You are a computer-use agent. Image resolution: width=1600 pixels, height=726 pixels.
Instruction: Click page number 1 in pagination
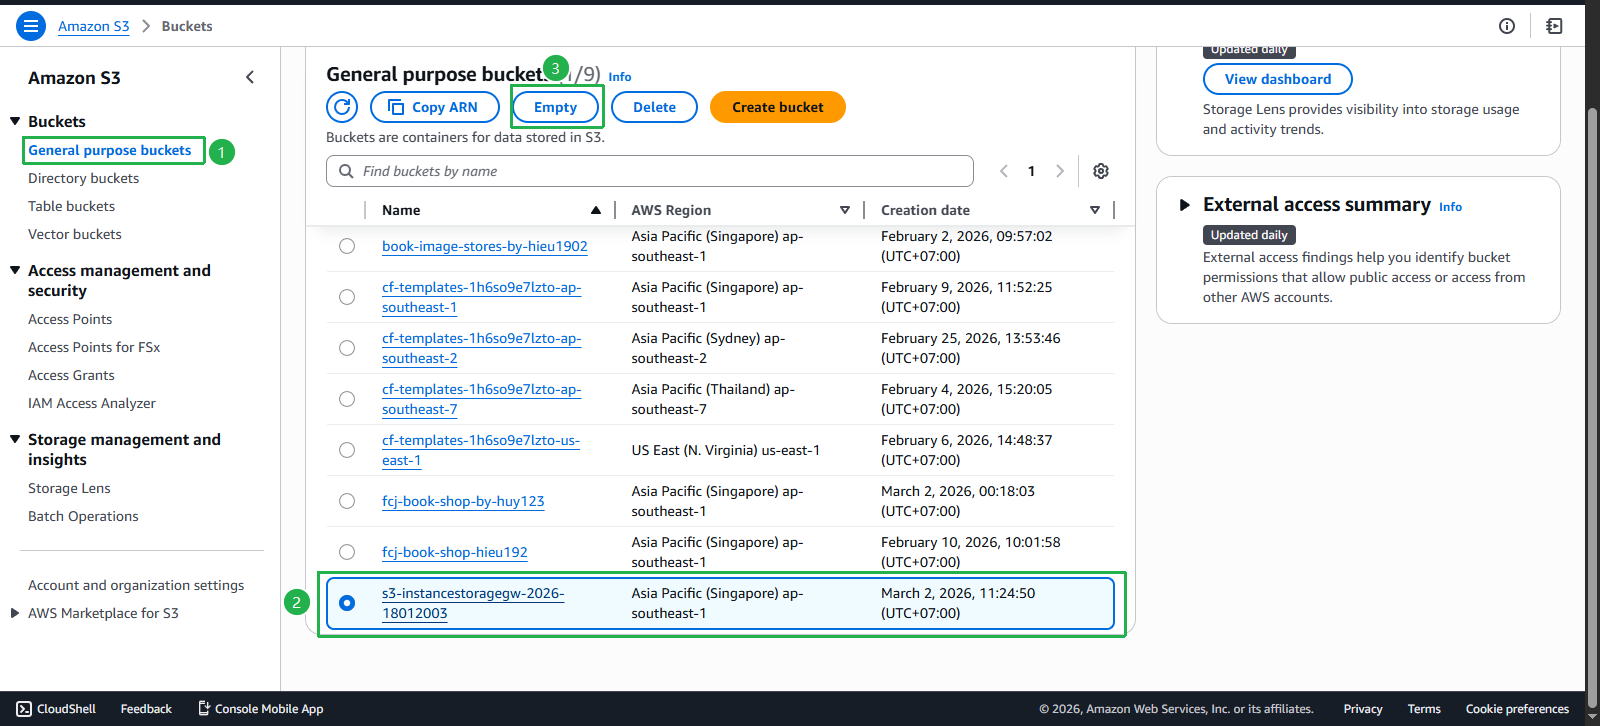1031,171
